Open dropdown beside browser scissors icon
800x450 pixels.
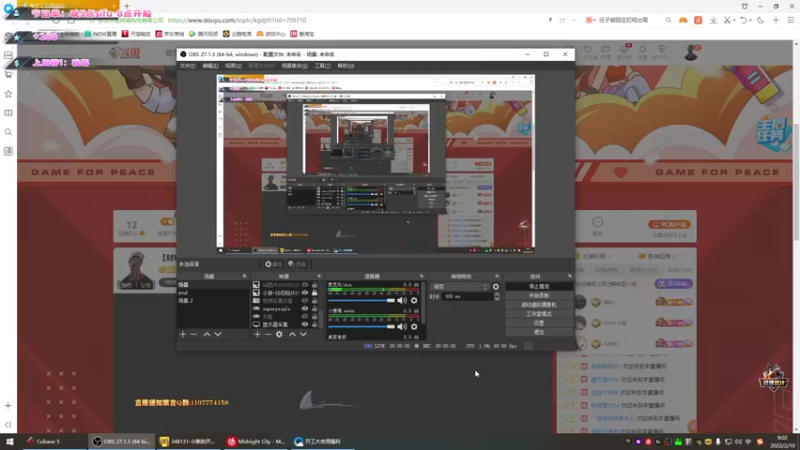click(x=734, y=20)
